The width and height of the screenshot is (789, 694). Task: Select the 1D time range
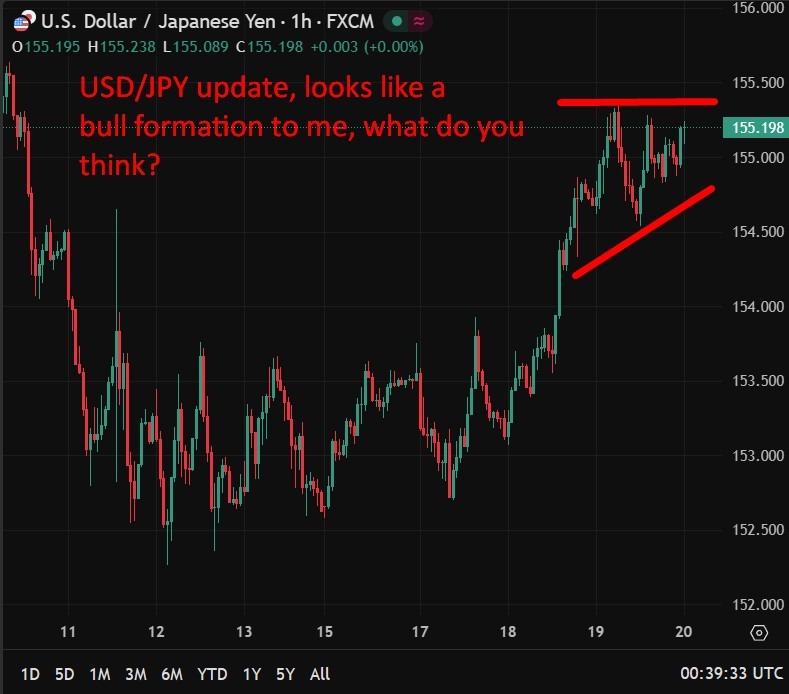coord(31,674)
